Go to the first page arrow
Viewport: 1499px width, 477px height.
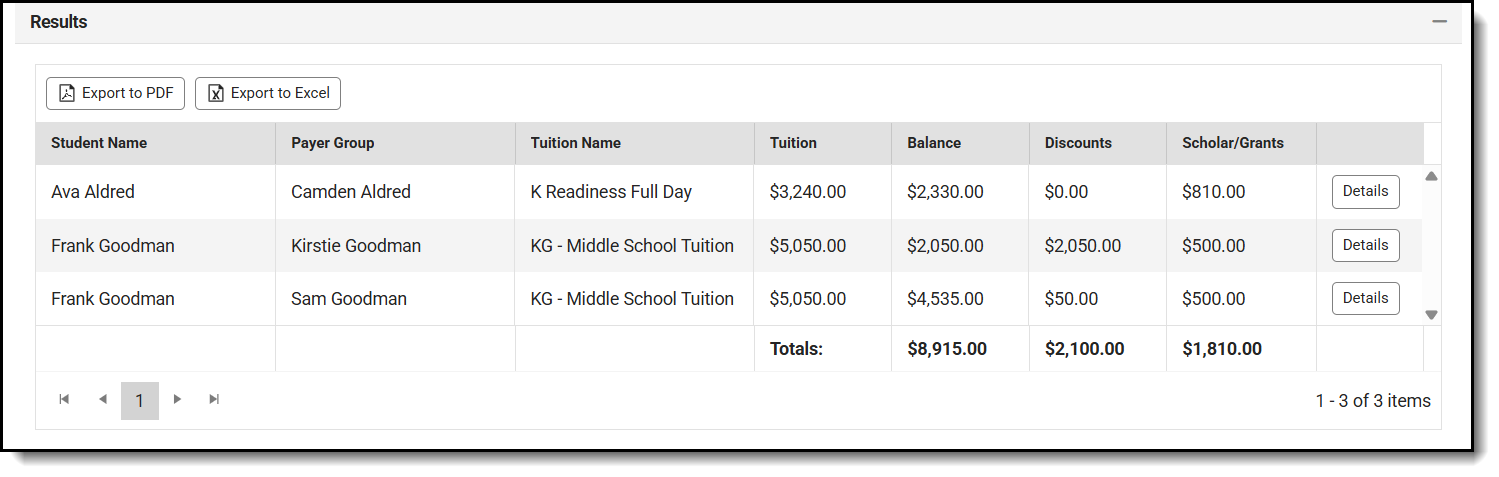[64, 399]
